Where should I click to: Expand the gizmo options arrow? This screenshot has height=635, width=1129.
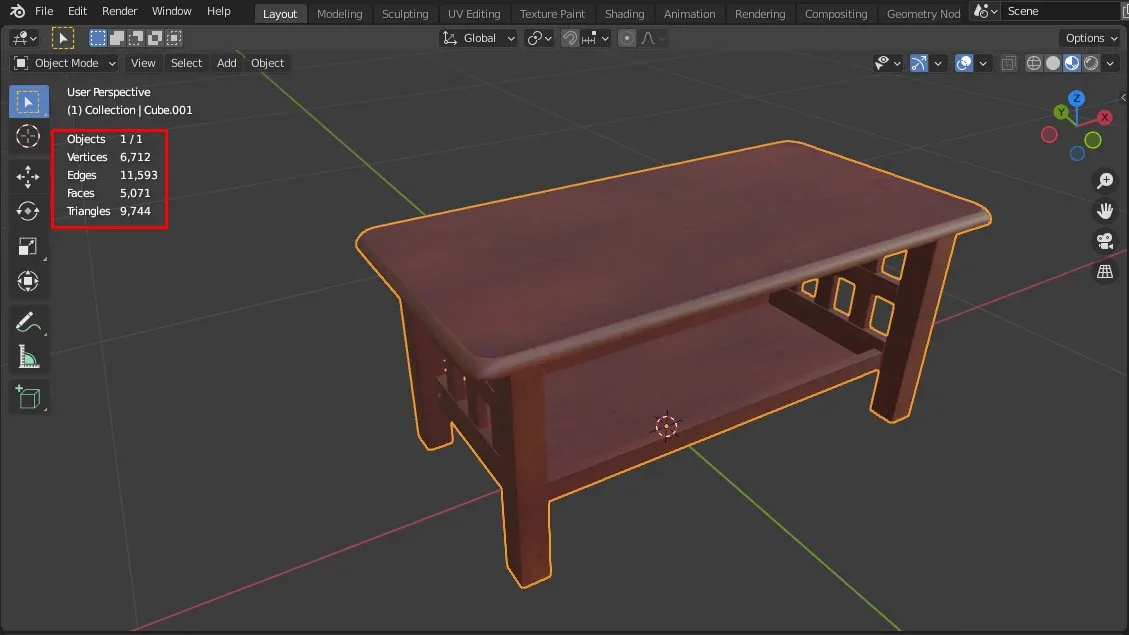(937, 63)
